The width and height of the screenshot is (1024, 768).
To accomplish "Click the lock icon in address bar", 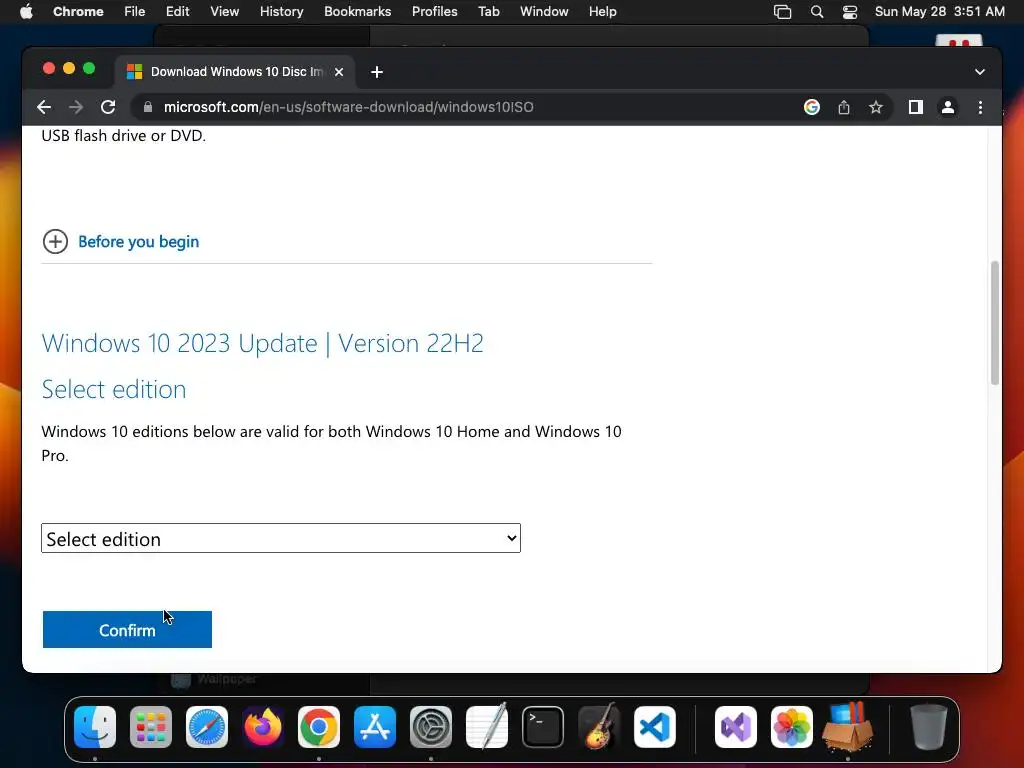I will [x=148, y=107].
